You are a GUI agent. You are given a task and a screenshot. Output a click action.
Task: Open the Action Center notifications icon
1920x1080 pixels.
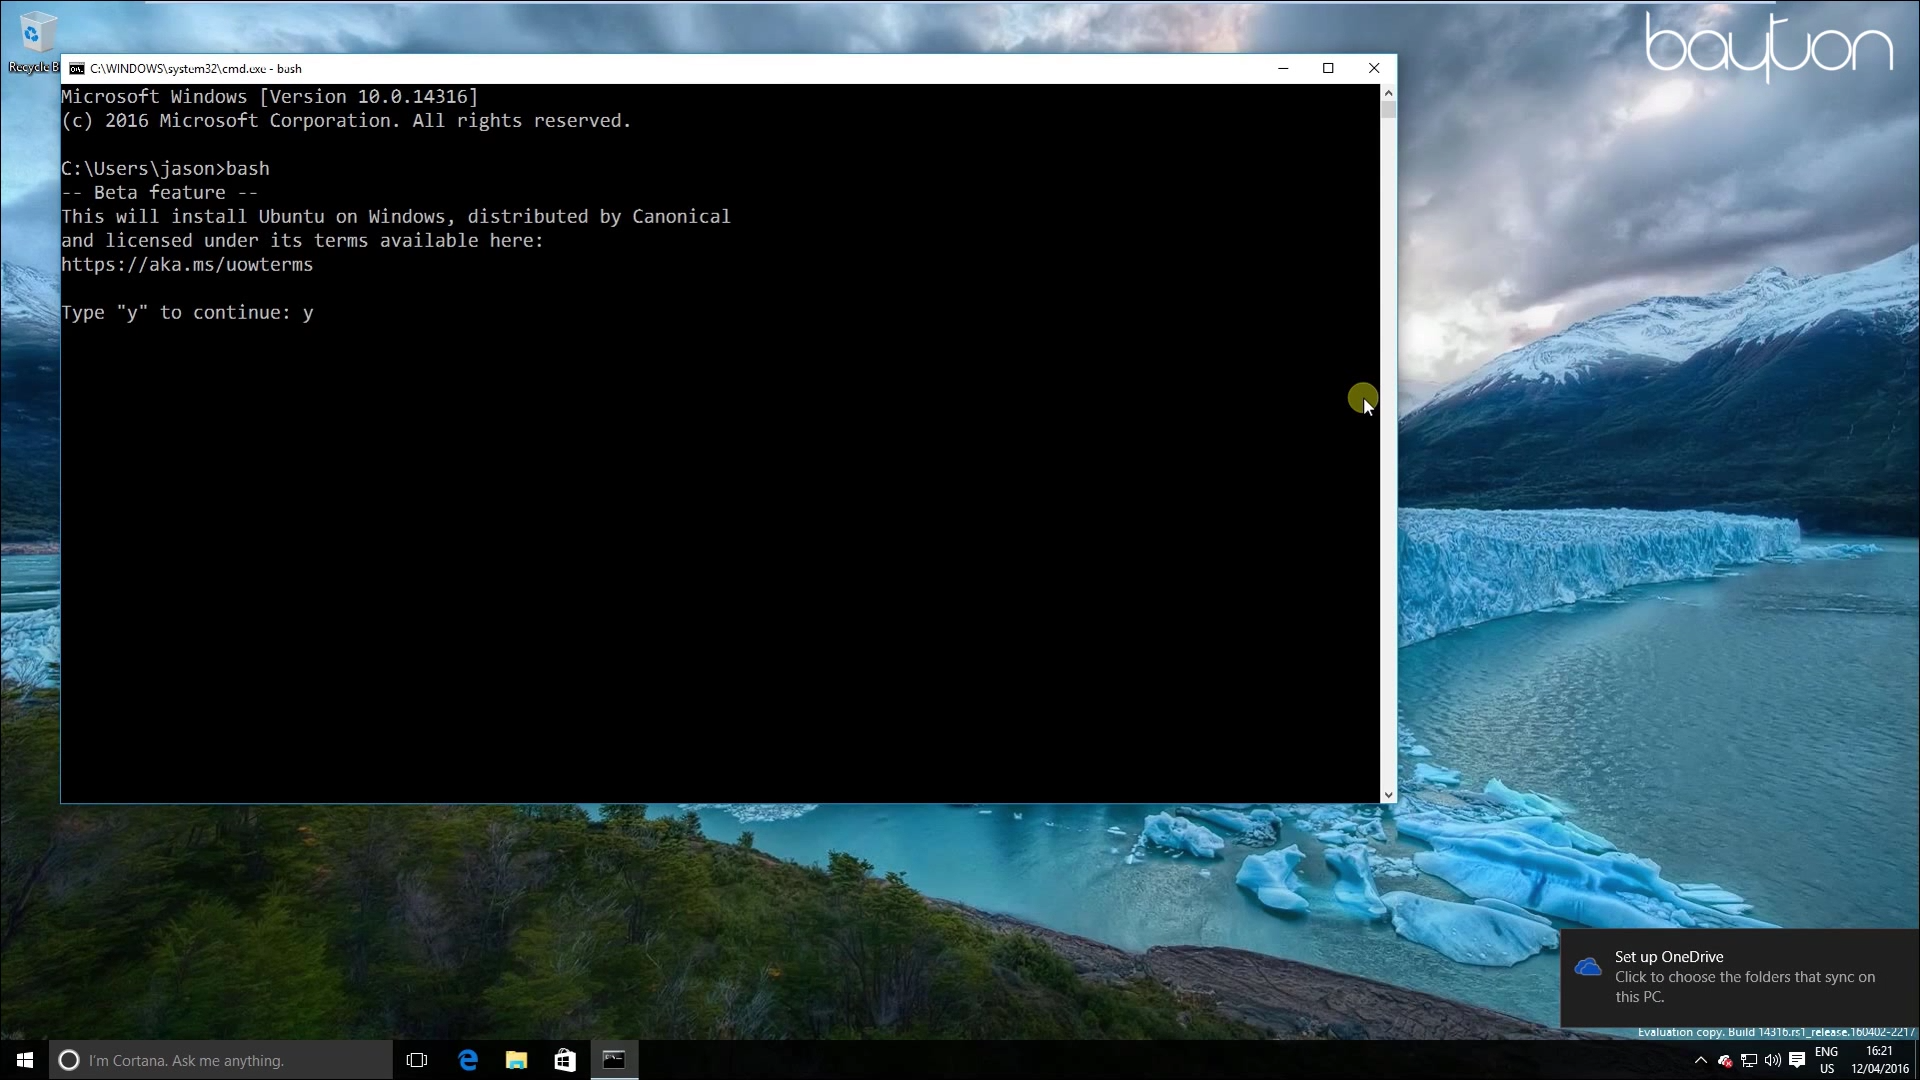[1797, 1060]
